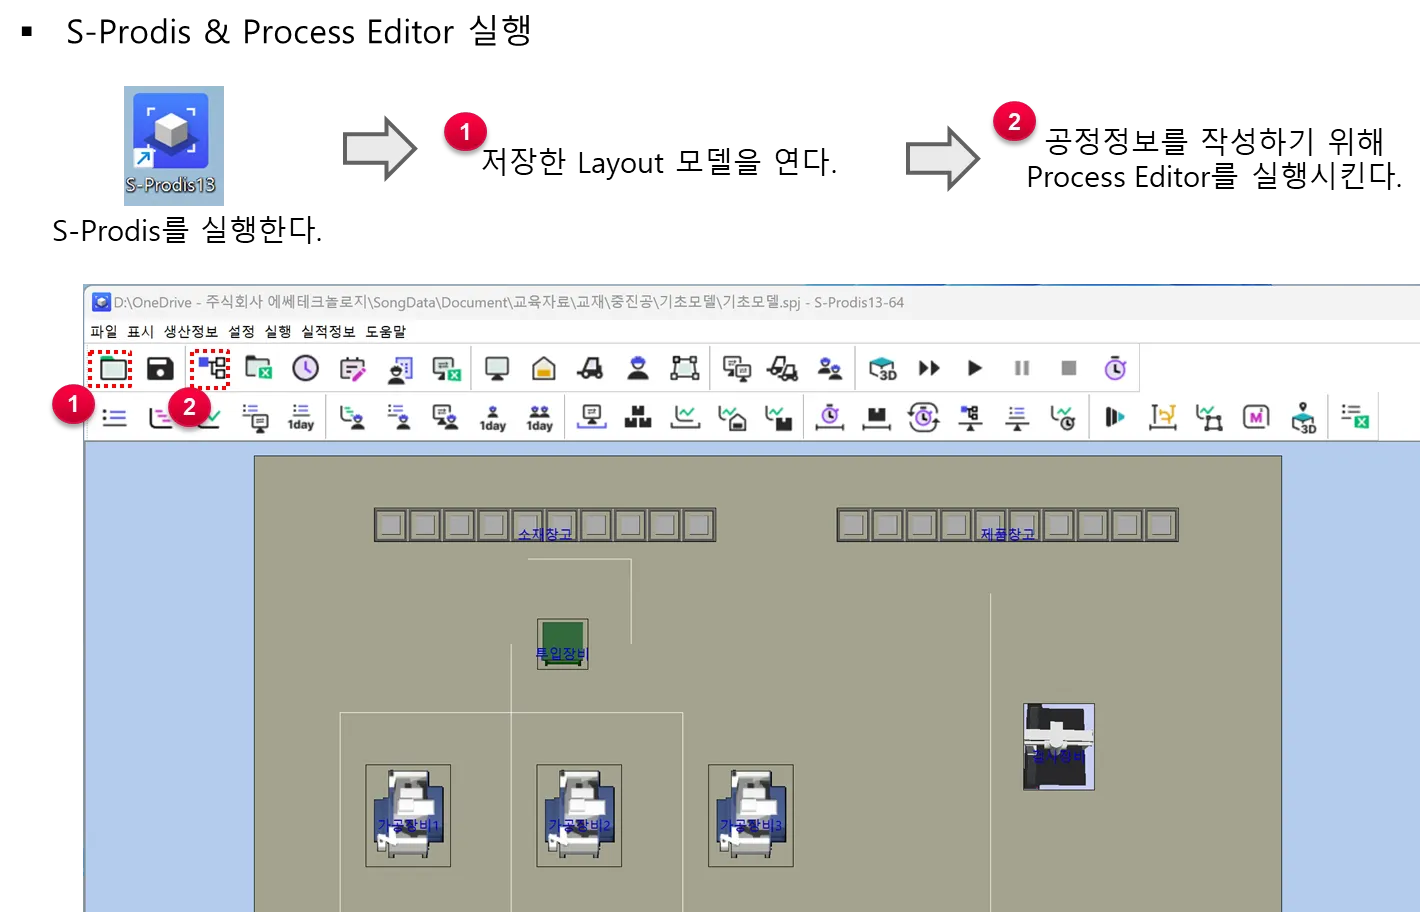Open the calendar edit schedule icon
Screen dimensions: 1420x912
pos(352,369)
